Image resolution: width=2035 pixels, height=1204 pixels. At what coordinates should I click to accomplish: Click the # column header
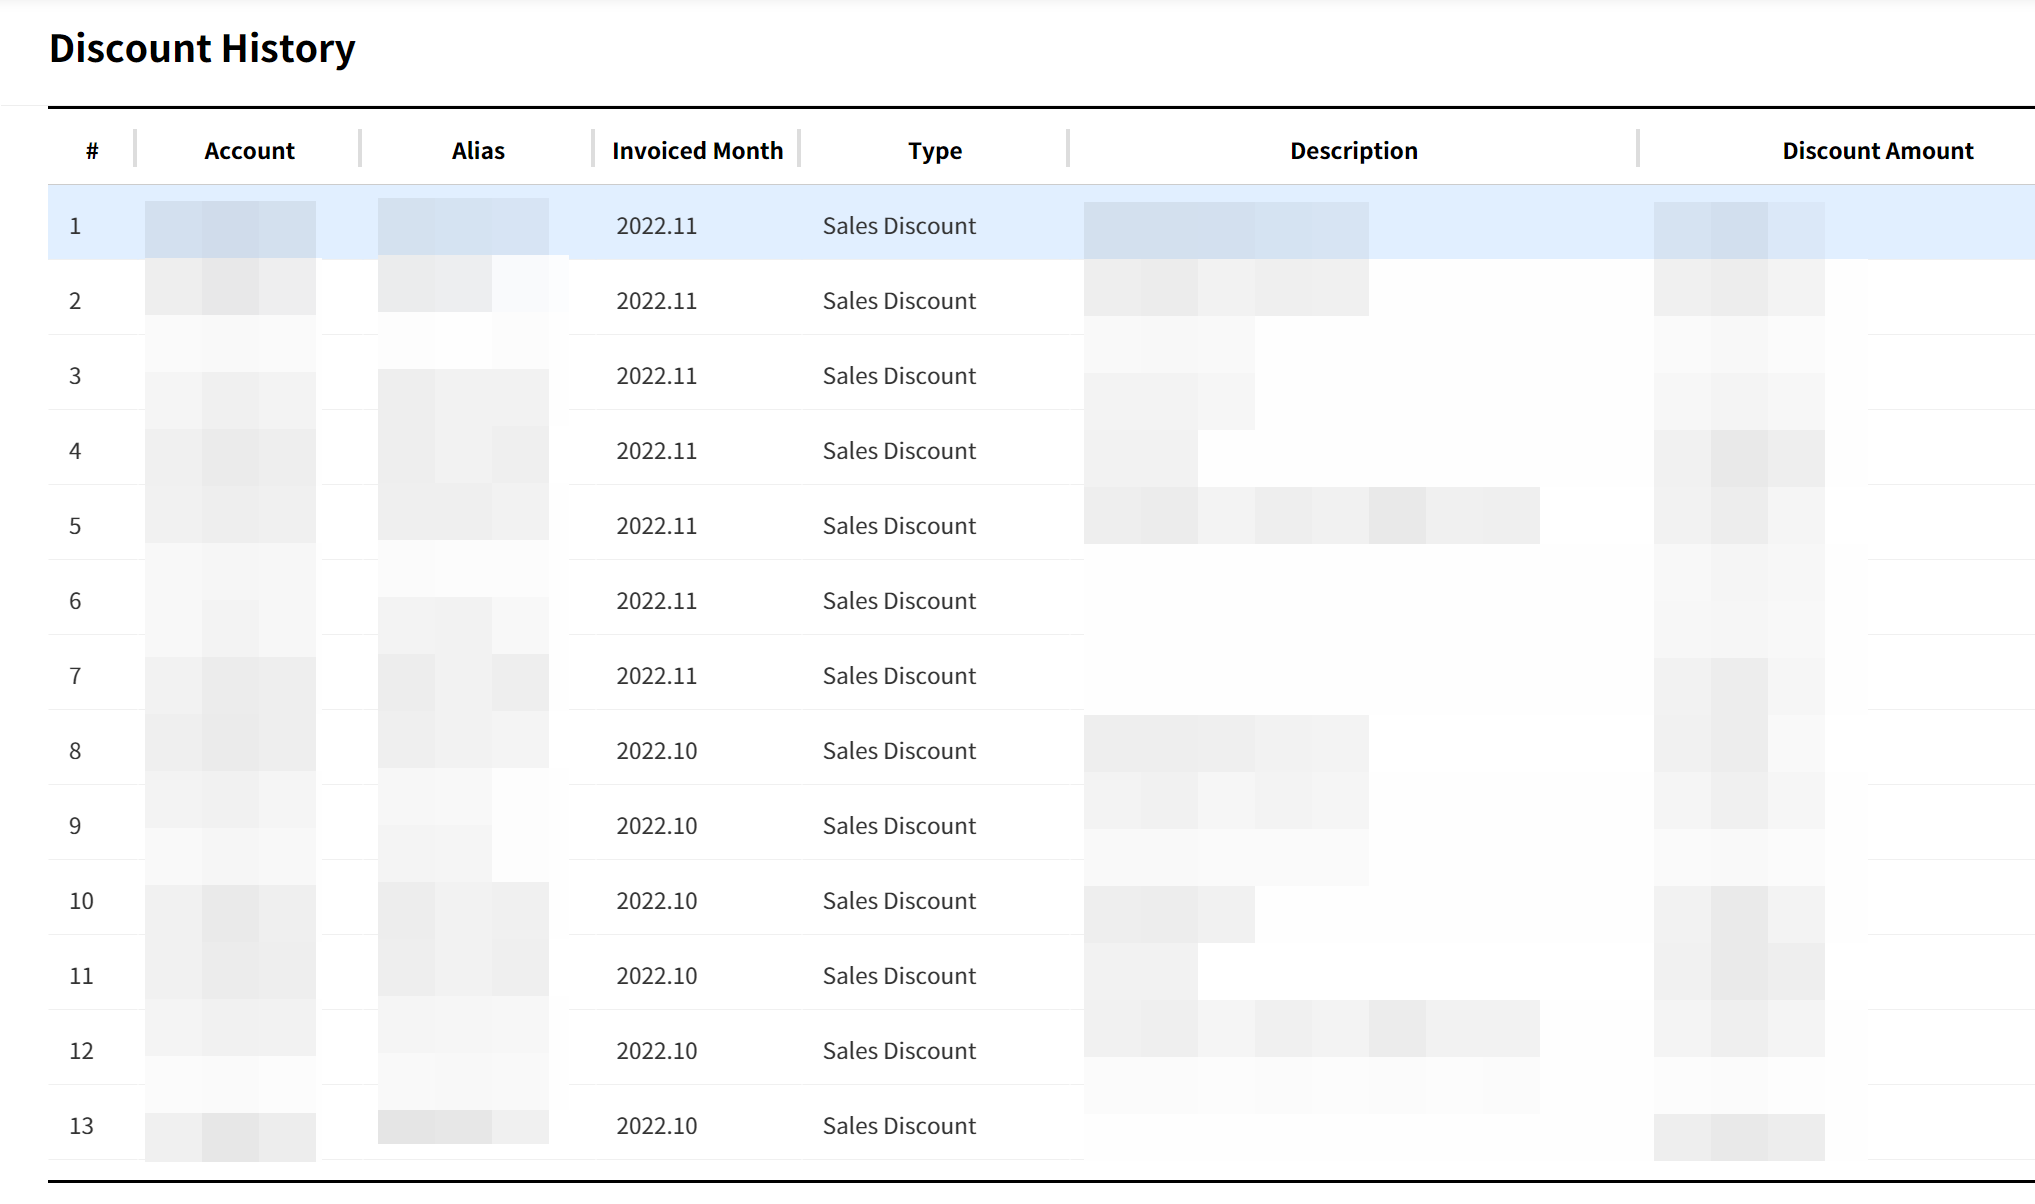coord(92,151)
